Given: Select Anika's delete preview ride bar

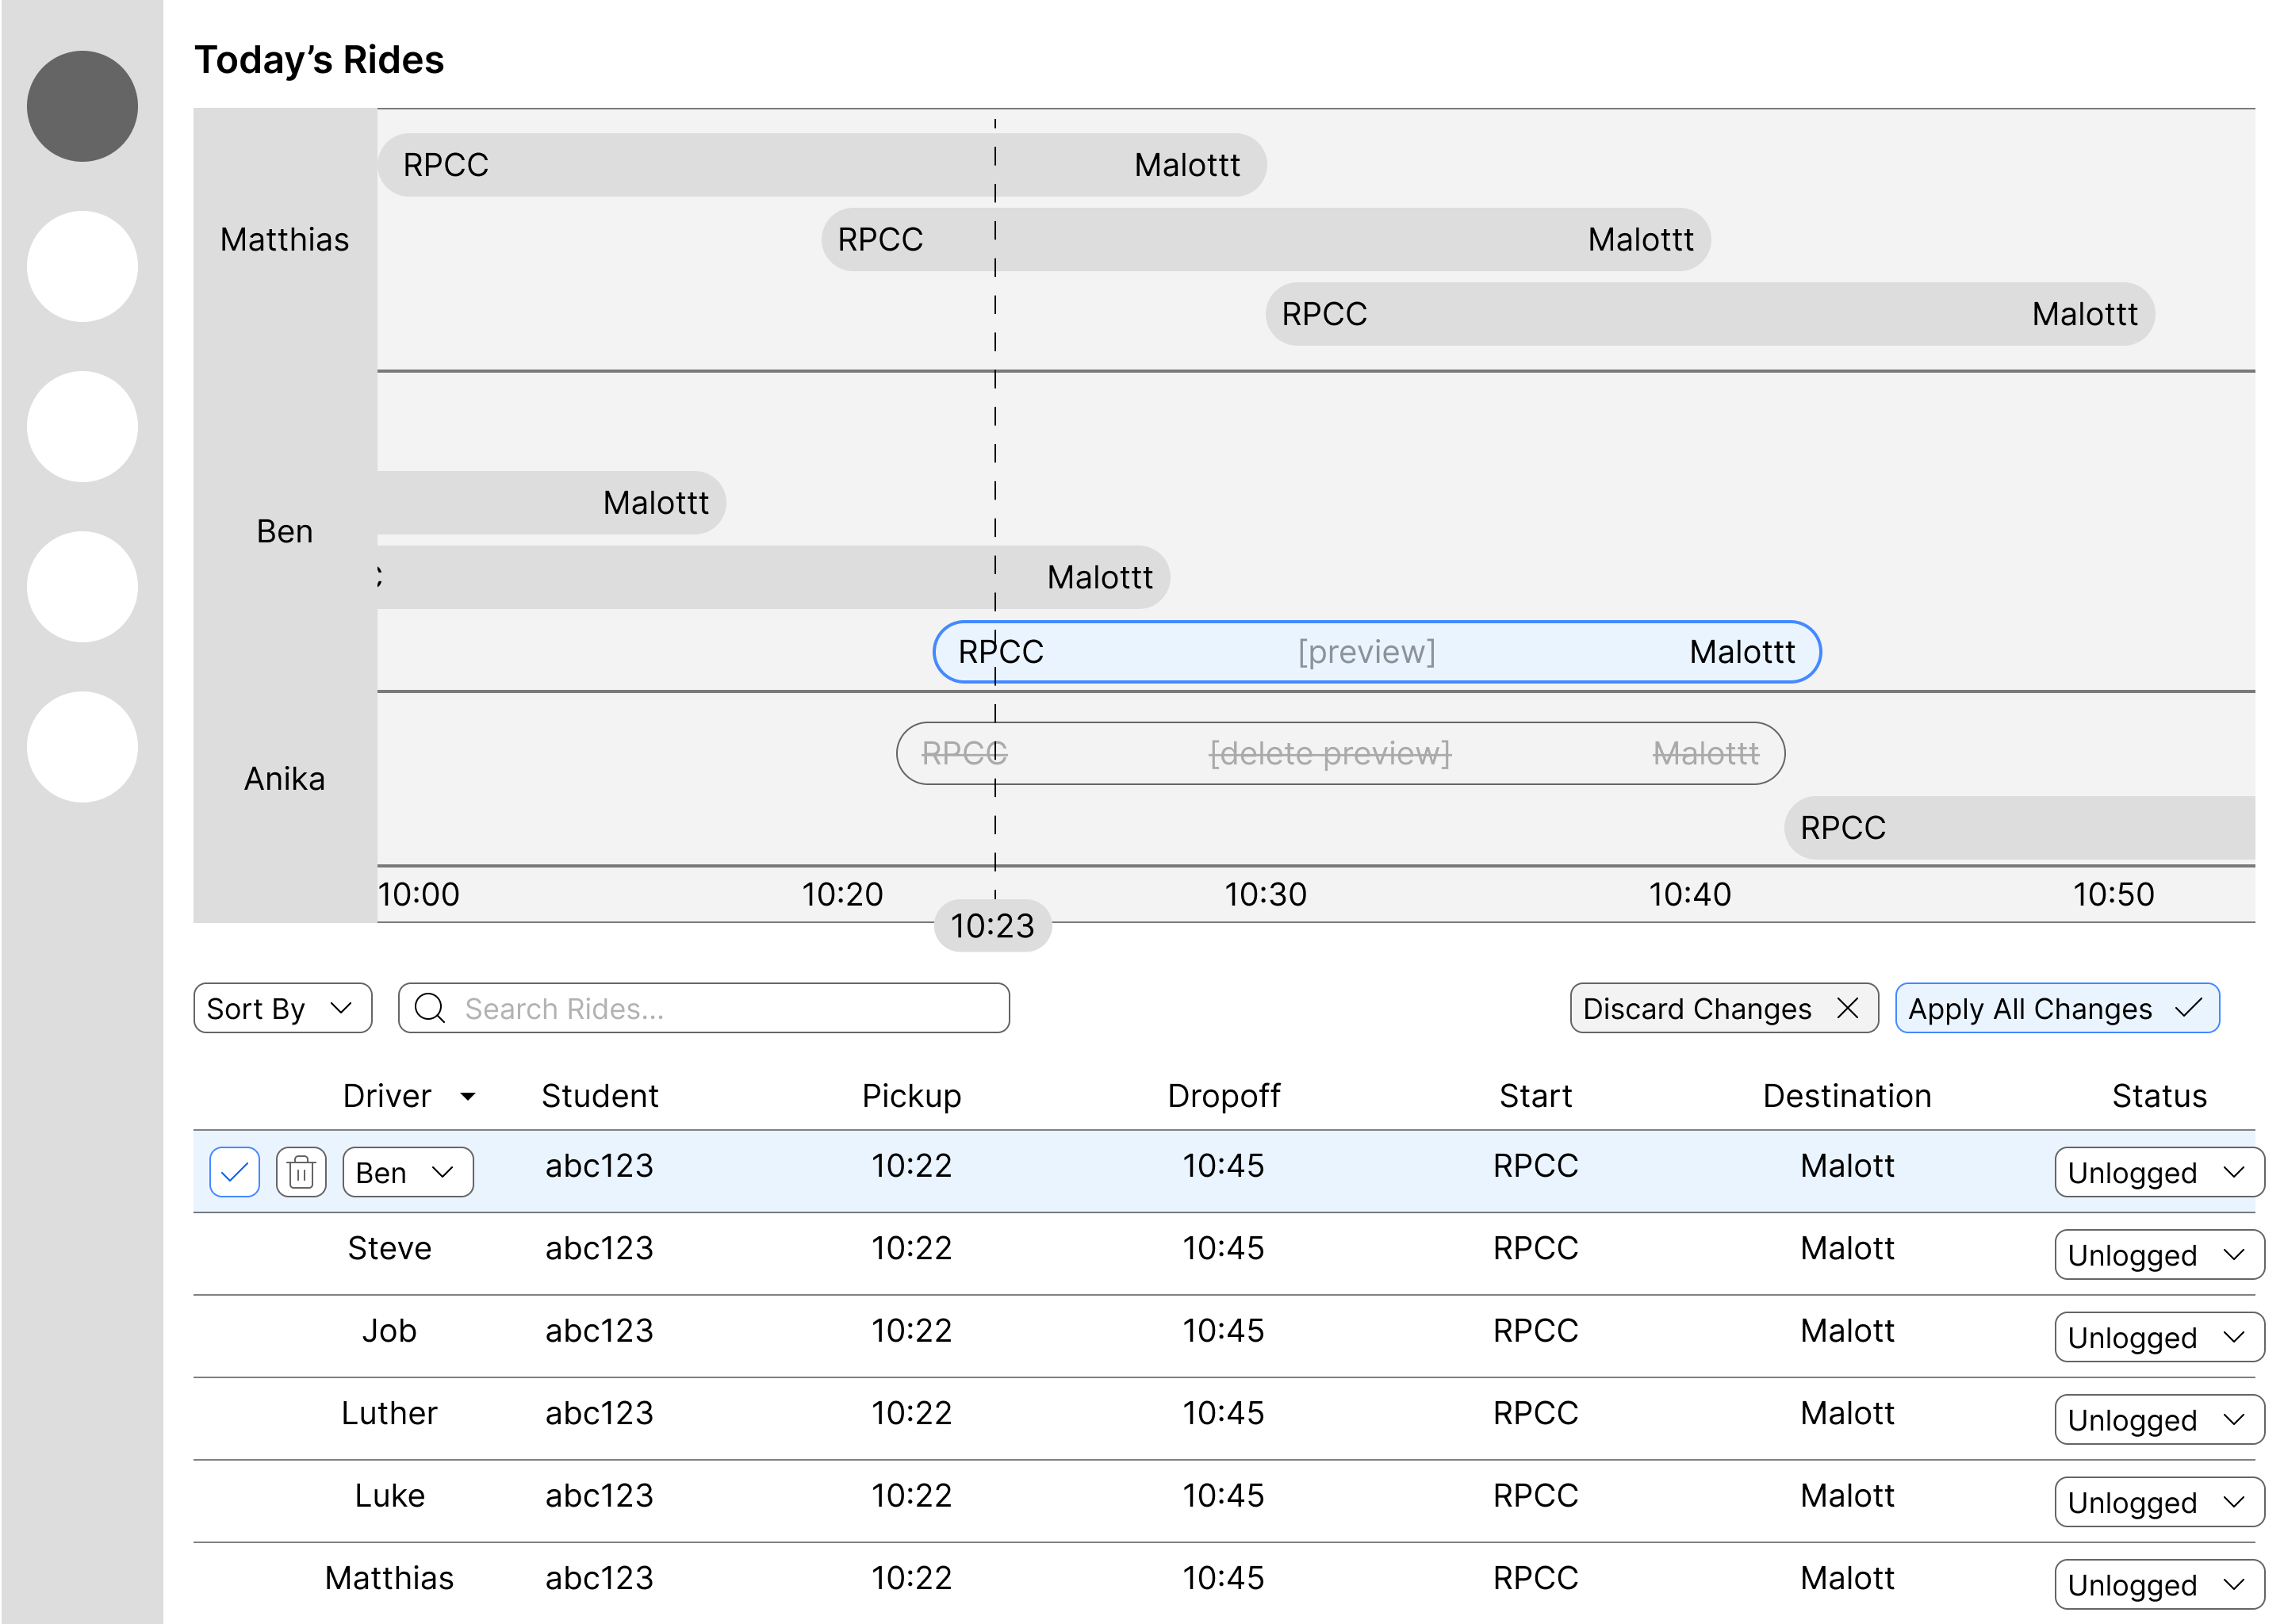Looking at the screenshot, I should coord(1340,753).
